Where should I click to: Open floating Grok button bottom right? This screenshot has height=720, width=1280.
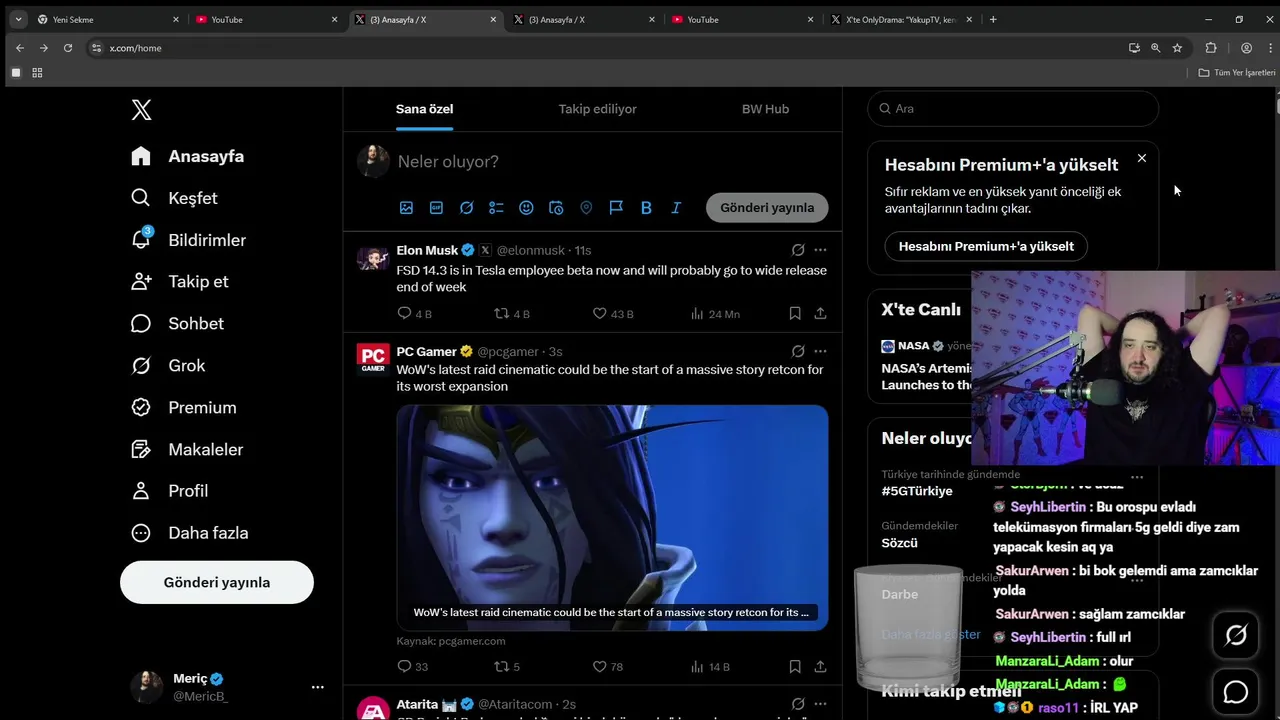click(x=1236, y=636)
